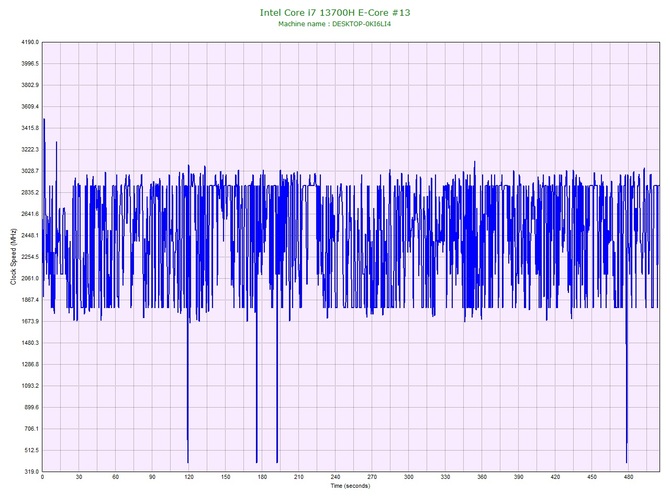Click the y-axis value 1093.2
Image resolution: width=670 pixels, height=503 pixels.
point(30,386)
